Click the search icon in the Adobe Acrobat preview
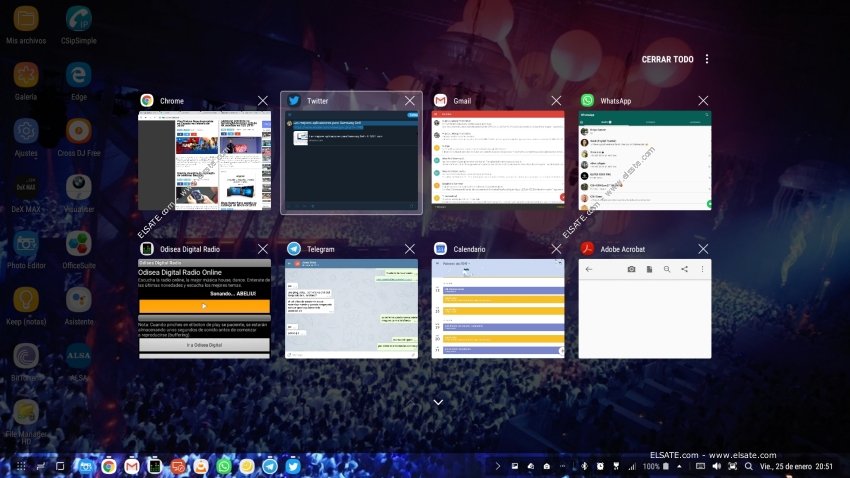The width and height of the screenshot is (850, 478). click(667, 269)
